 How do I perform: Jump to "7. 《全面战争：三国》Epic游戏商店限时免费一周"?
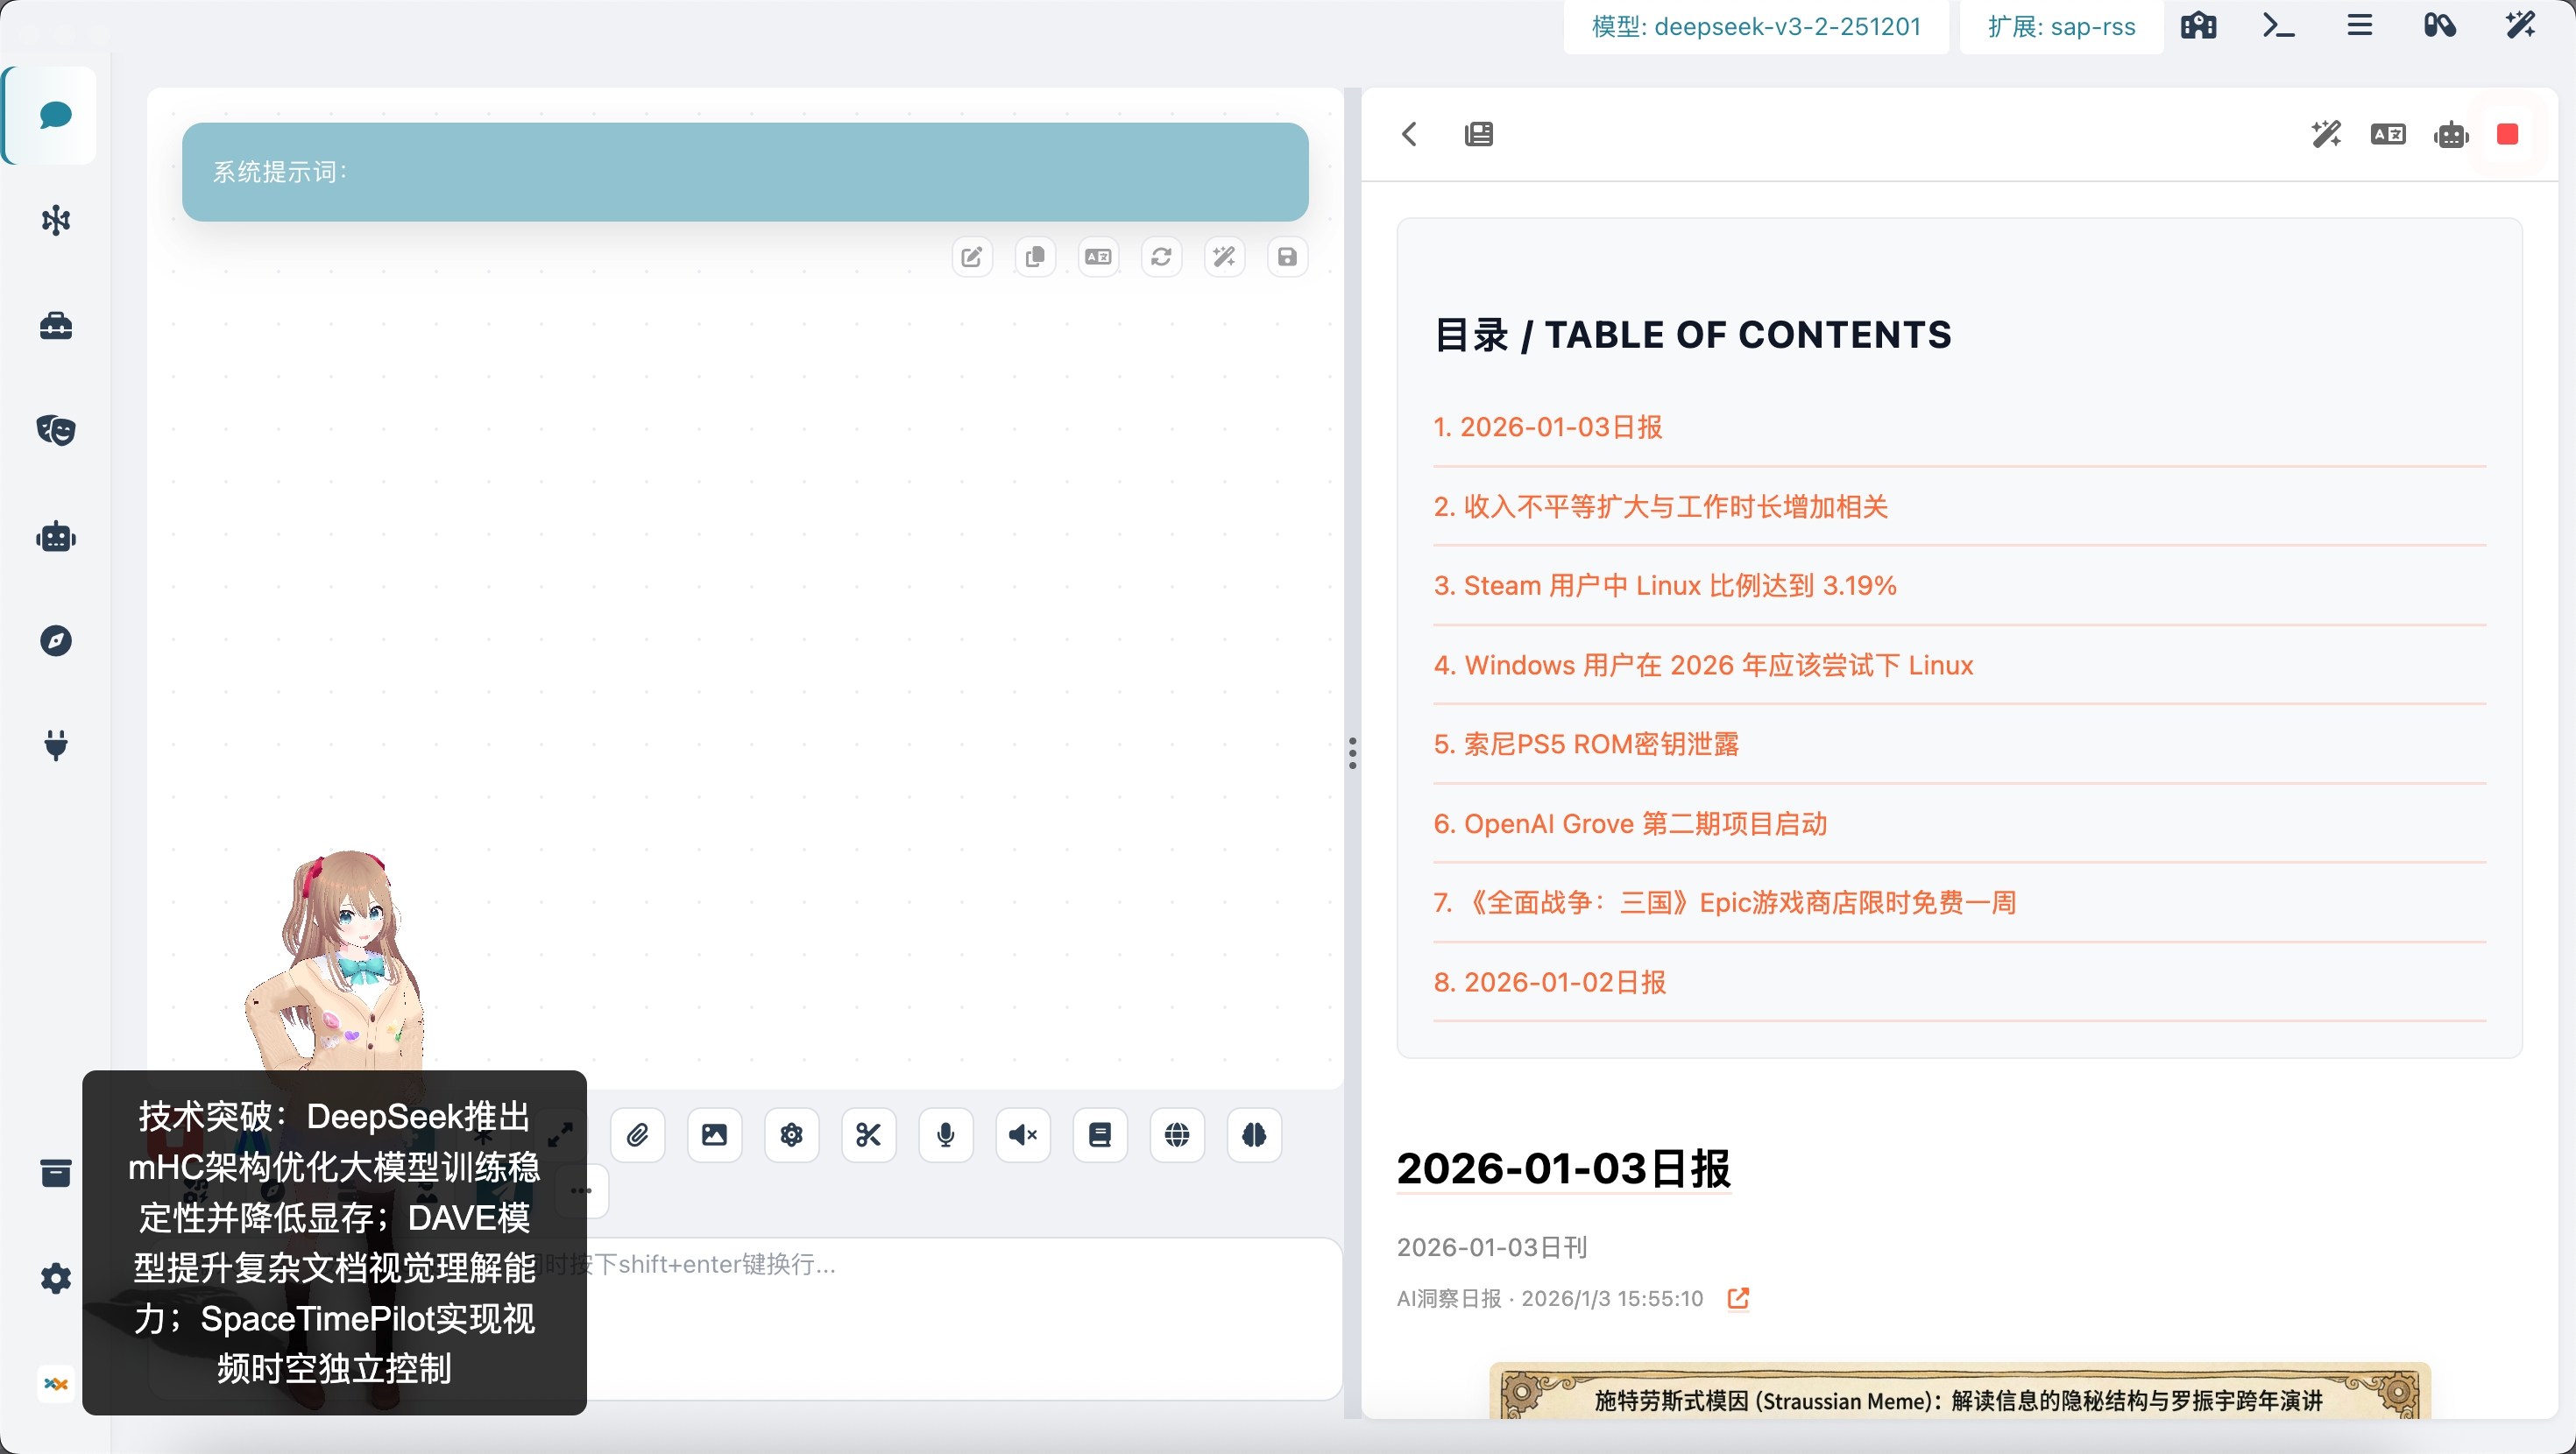coord(1725,903)
